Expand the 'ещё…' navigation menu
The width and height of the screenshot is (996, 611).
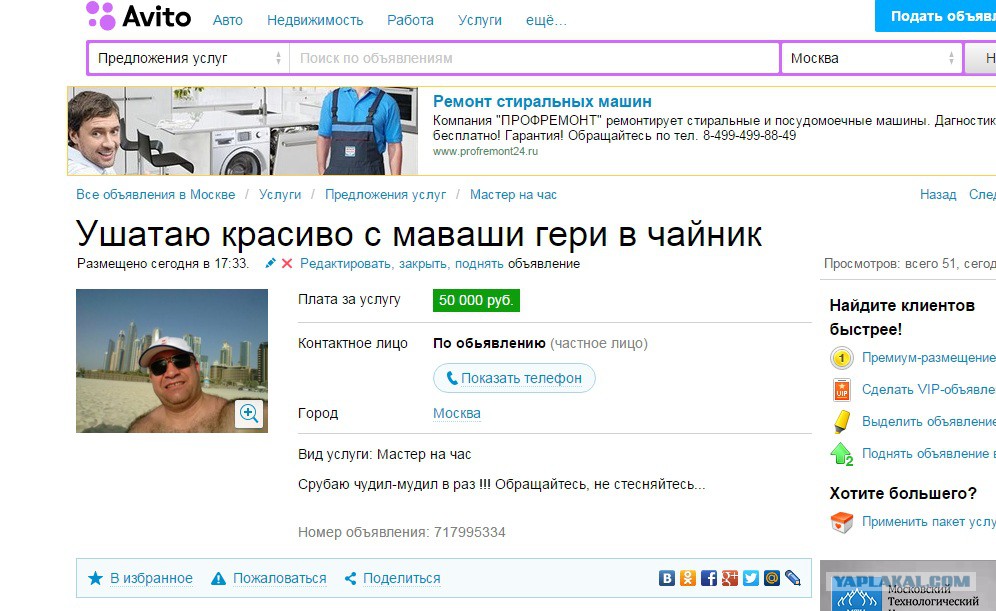pyautogui.click(x=546, y=20)
